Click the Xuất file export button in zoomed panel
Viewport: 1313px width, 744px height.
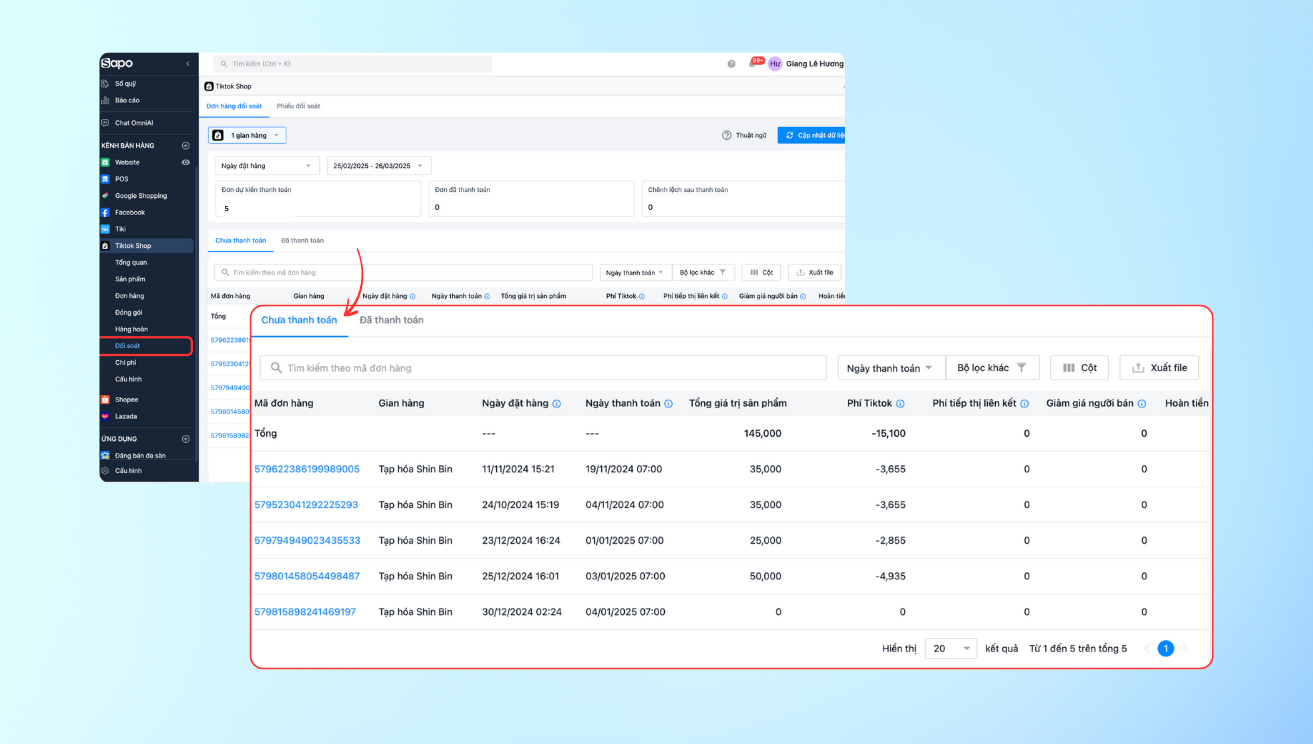[1159, 368]
